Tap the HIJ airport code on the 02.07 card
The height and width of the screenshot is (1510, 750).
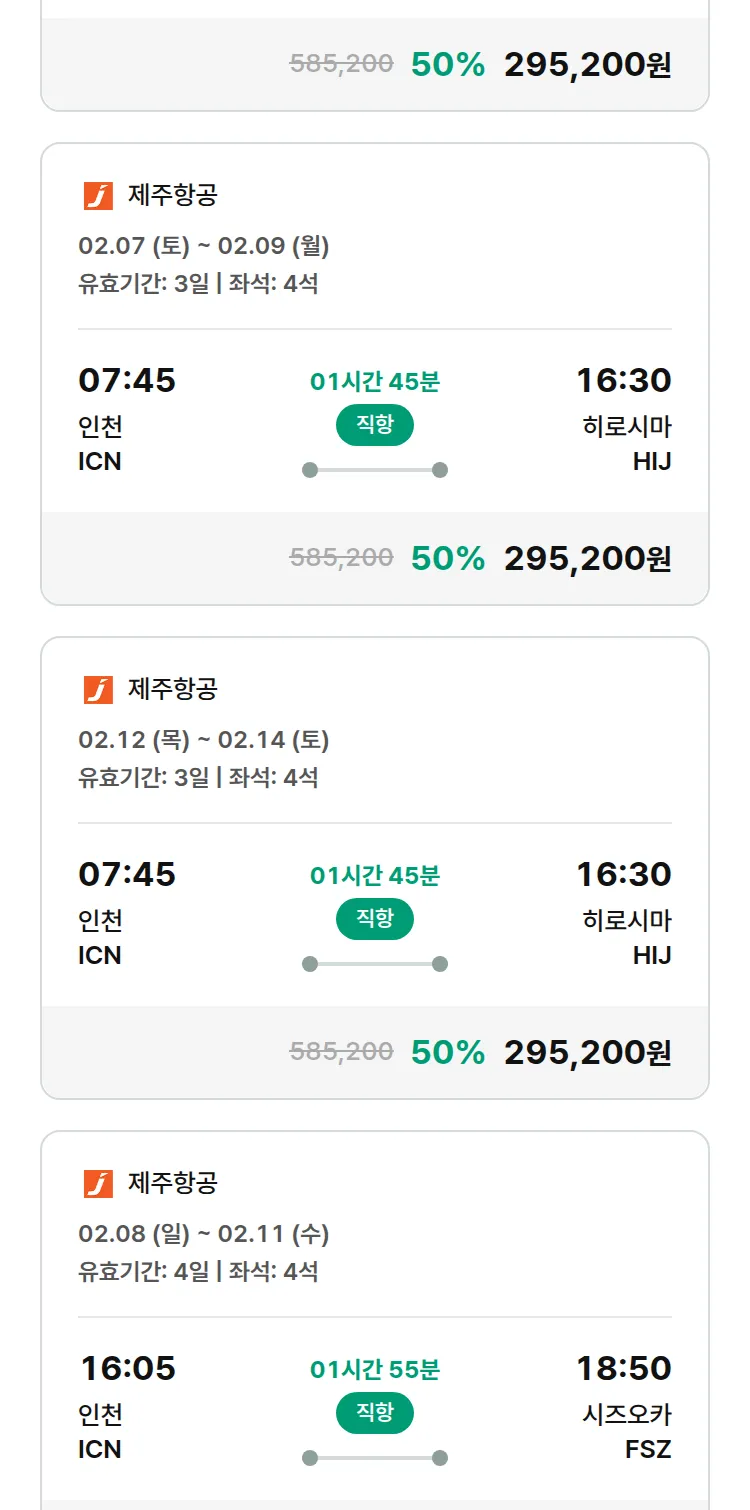coord(651,462)
